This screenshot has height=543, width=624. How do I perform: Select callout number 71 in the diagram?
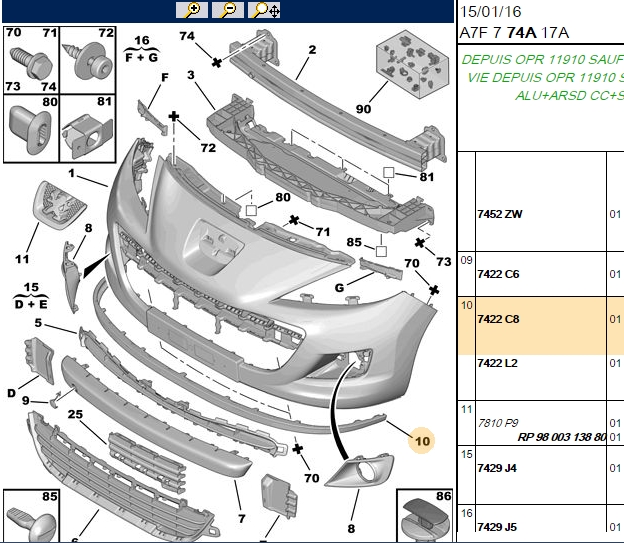point(323,232)
